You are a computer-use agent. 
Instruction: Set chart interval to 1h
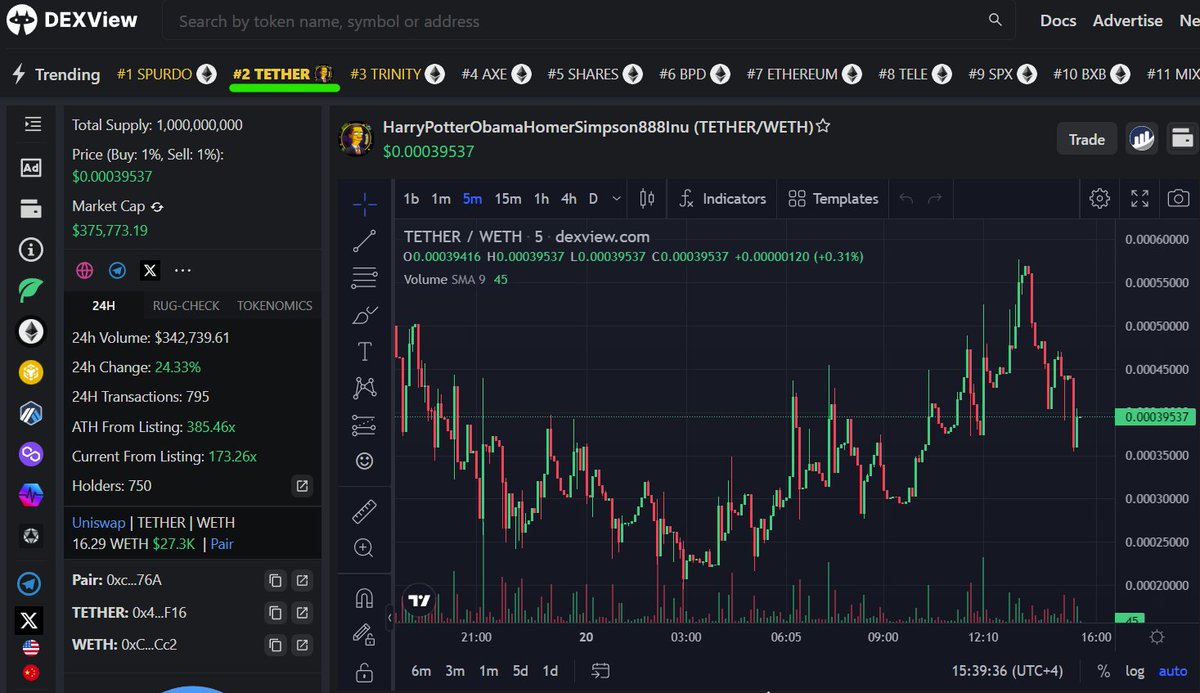541,198
